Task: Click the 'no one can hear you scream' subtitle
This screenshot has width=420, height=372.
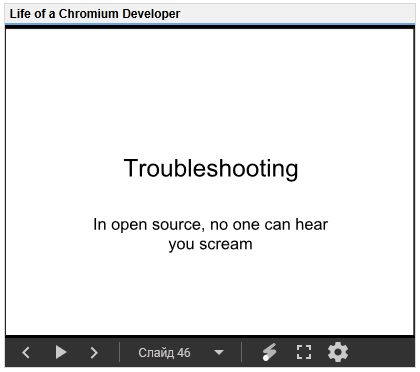Action: pos(211,234)
